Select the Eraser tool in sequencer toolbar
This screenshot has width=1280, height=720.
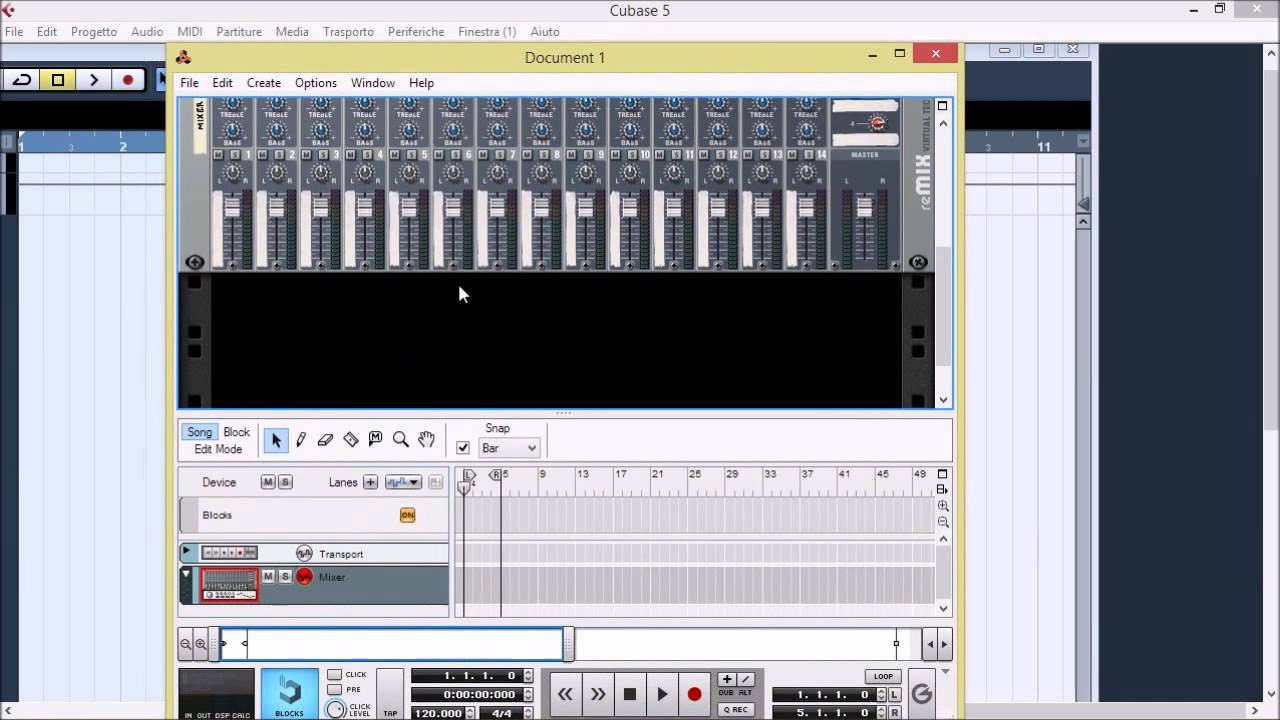pyautogui.click(x=325, y=440)
